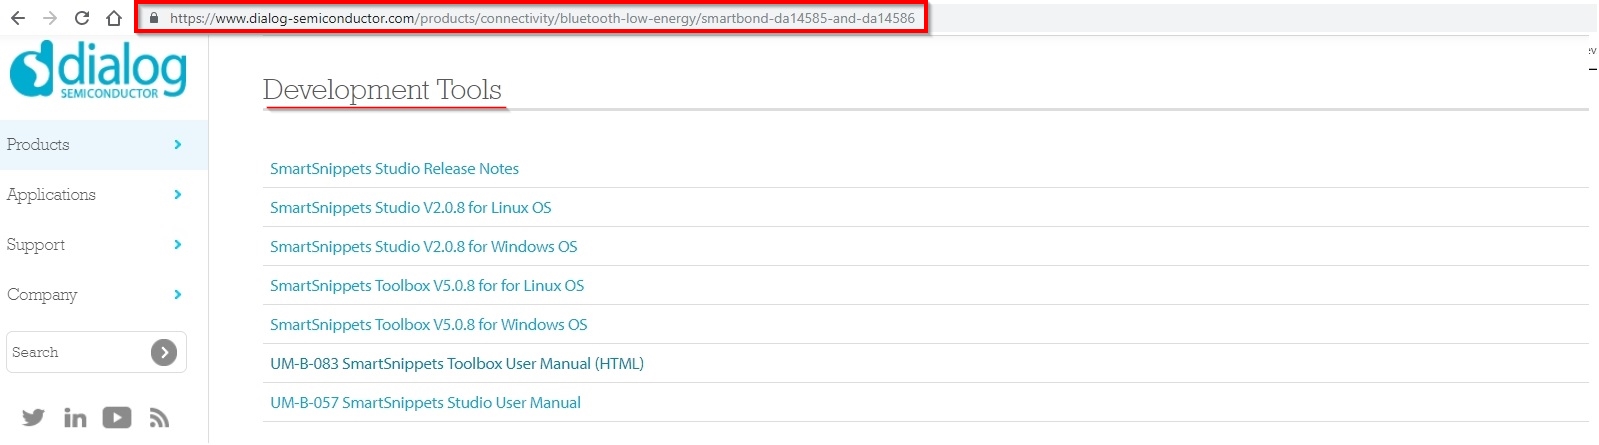Click the Development Tools heading

coord(382,90)
